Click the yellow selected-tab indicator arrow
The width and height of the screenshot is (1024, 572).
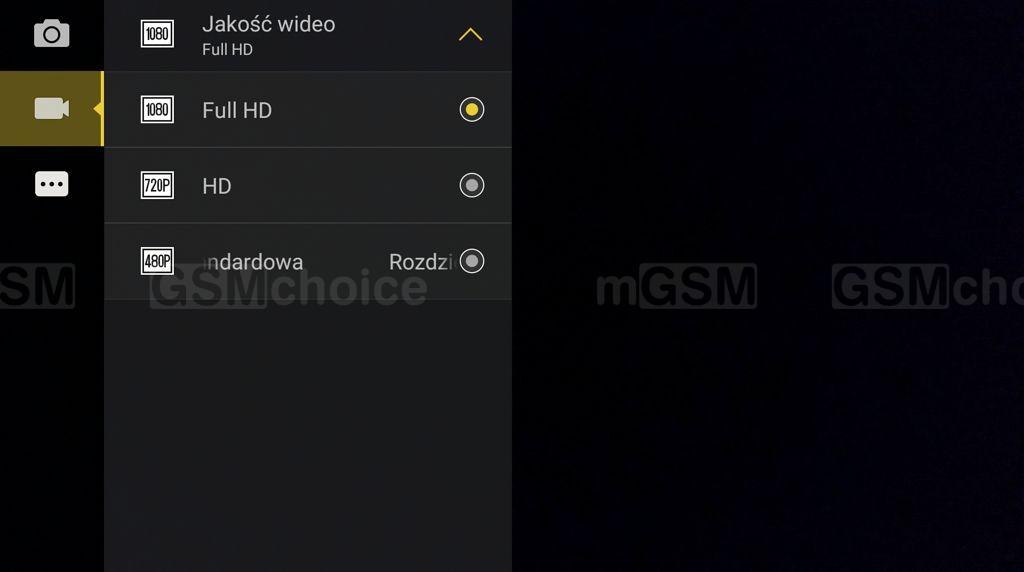[x=99, y=108]
